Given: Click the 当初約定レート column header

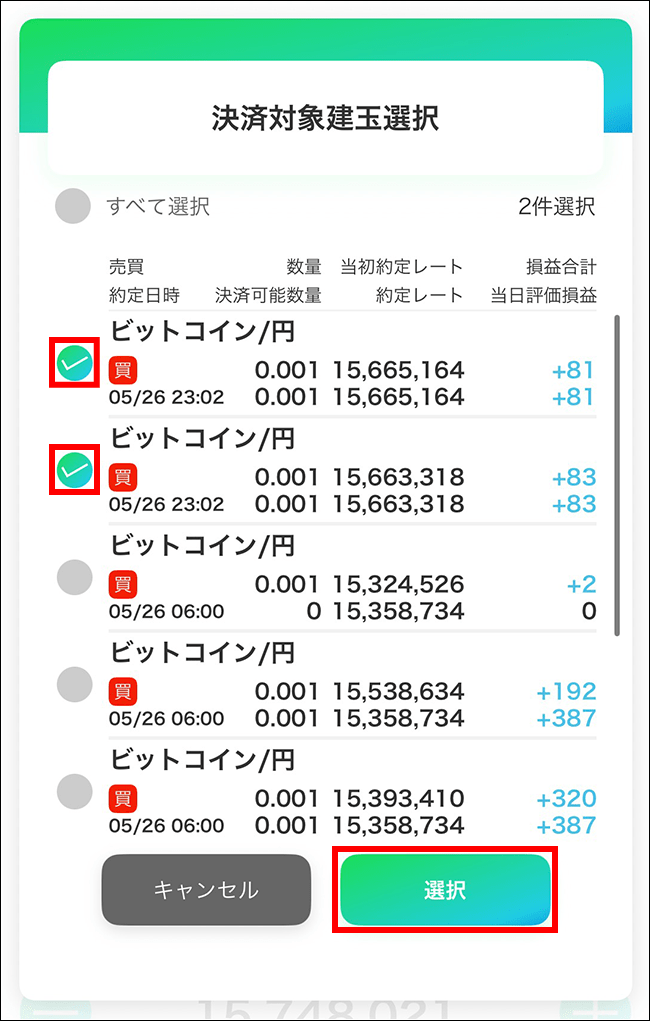Looking at the screenshot, I should (x=401, y=267).
